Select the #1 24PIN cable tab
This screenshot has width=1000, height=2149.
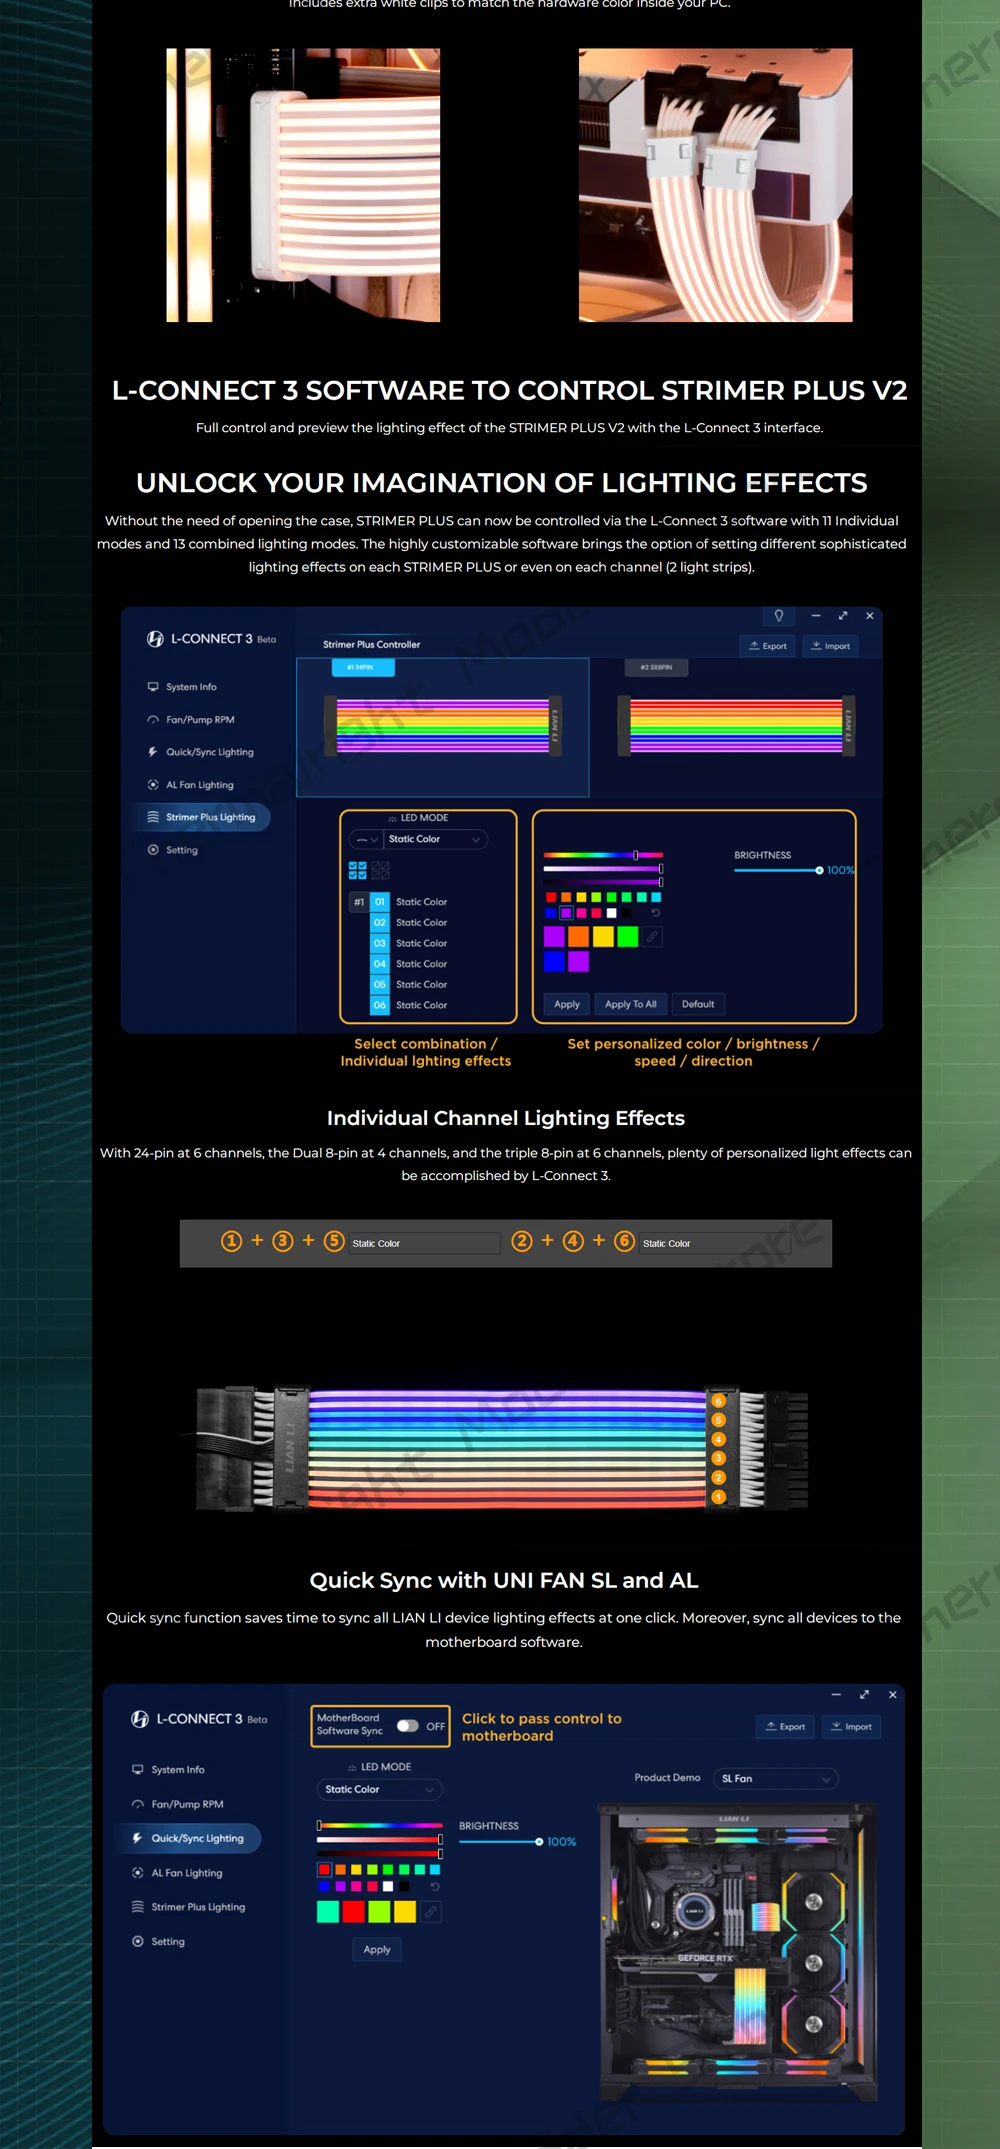pos(363,667)
